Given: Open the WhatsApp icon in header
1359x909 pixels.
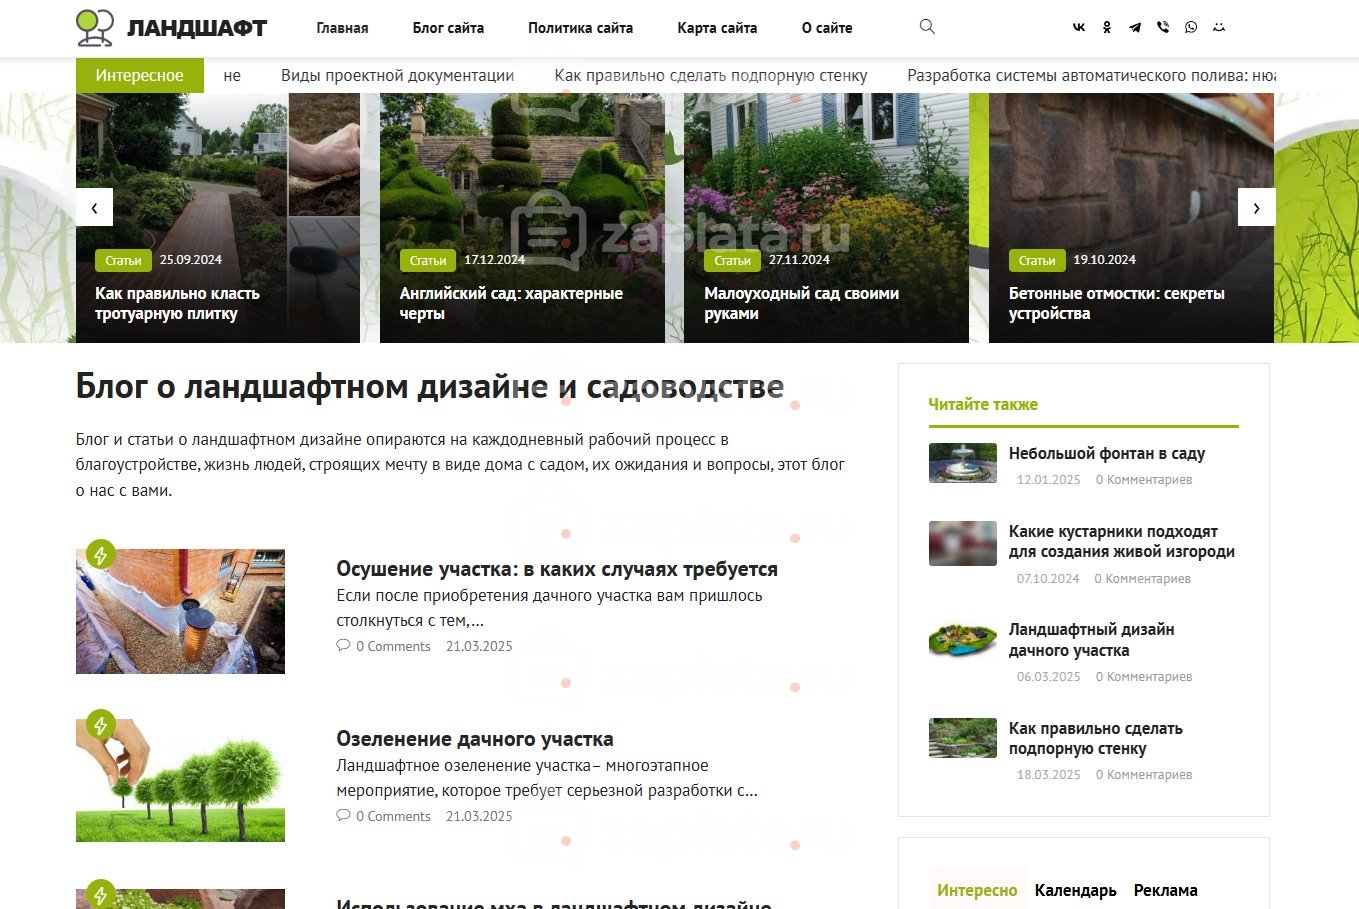Looking at the screenshot, I should (x=1191, y=28).
